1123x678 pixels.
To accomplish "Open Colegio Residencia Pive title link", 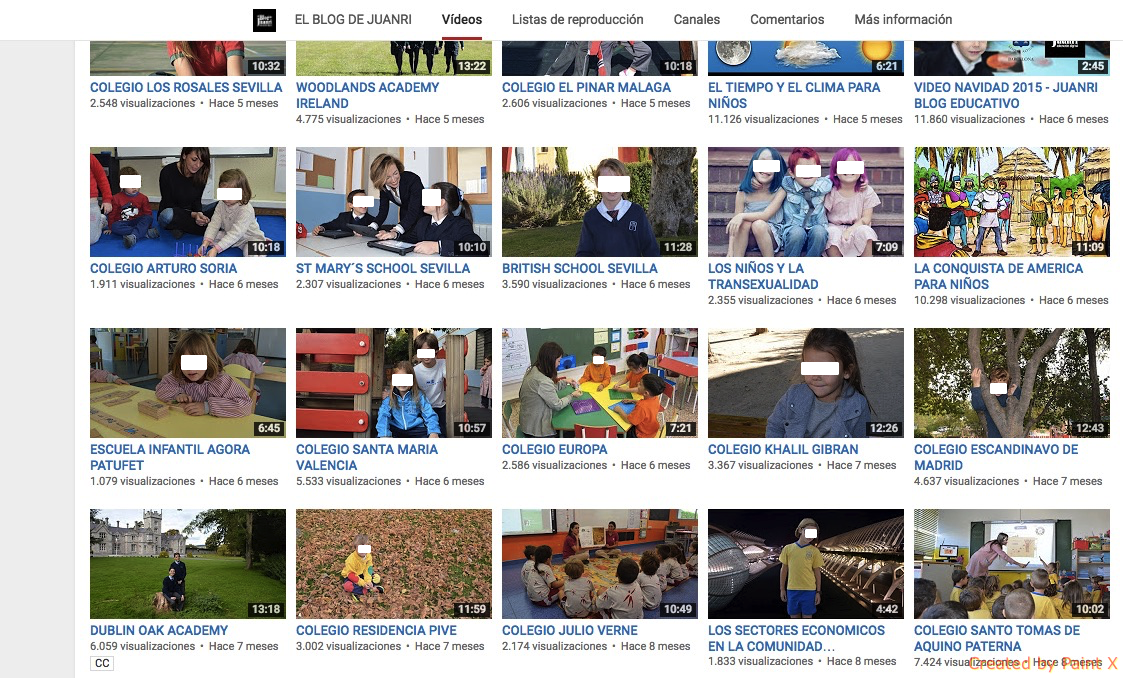I will point(376,630).
